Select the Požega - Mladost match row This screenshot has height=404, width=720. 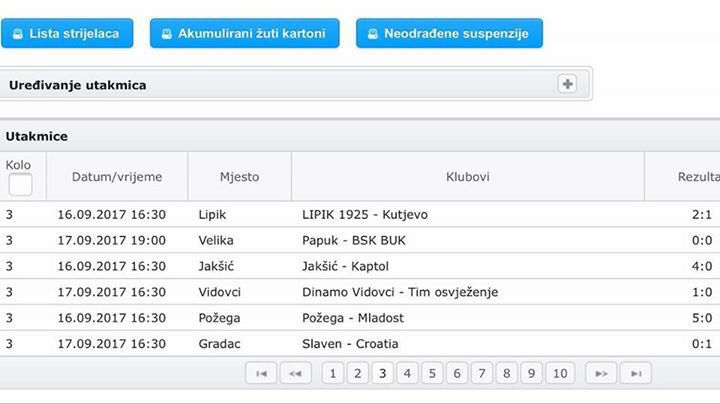354,318
